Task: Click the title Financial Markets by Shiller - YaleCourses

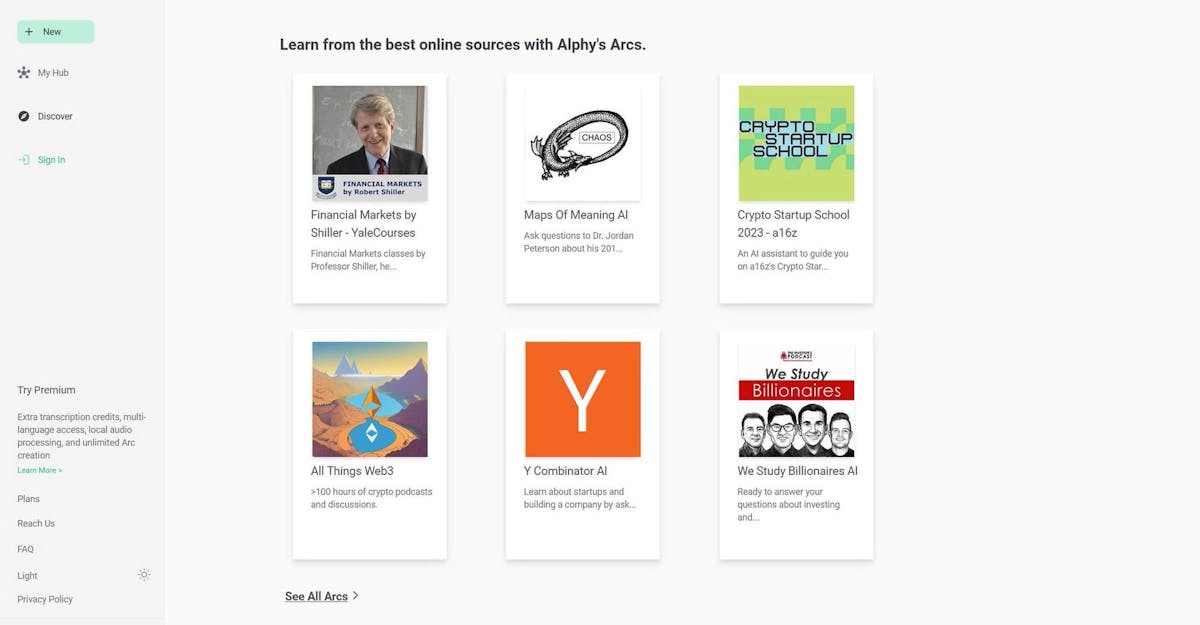Action: coord(364,224)
